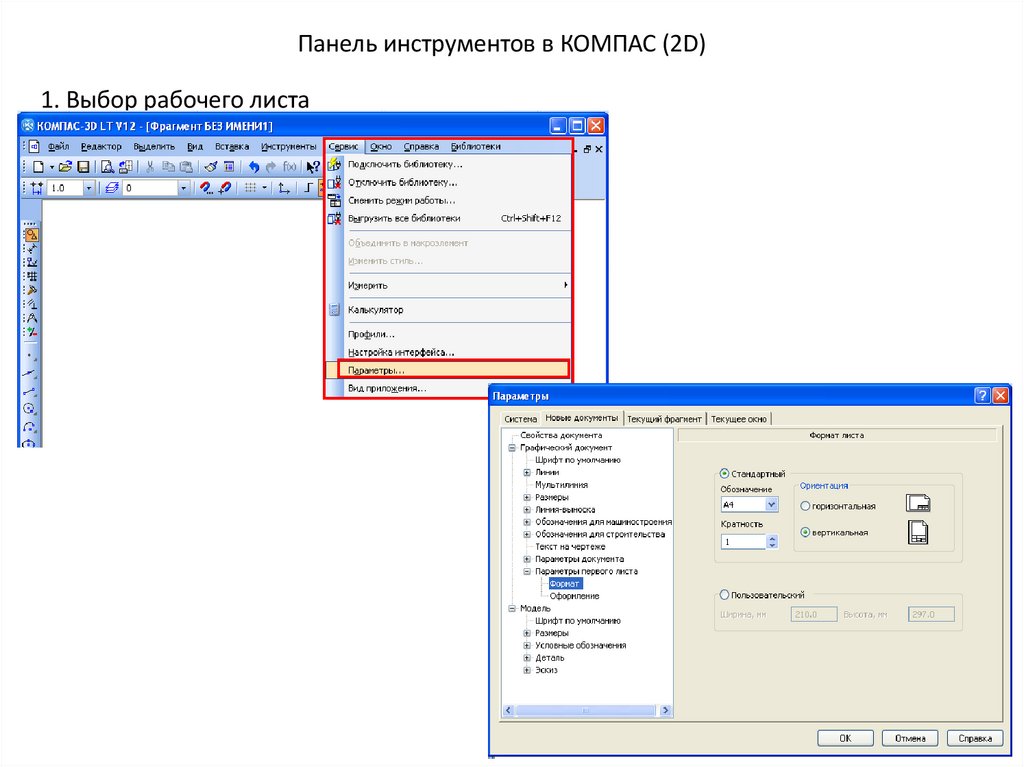Click the copy properties brush icon
Screen dimensions: 1024x767
coord(210,167)
